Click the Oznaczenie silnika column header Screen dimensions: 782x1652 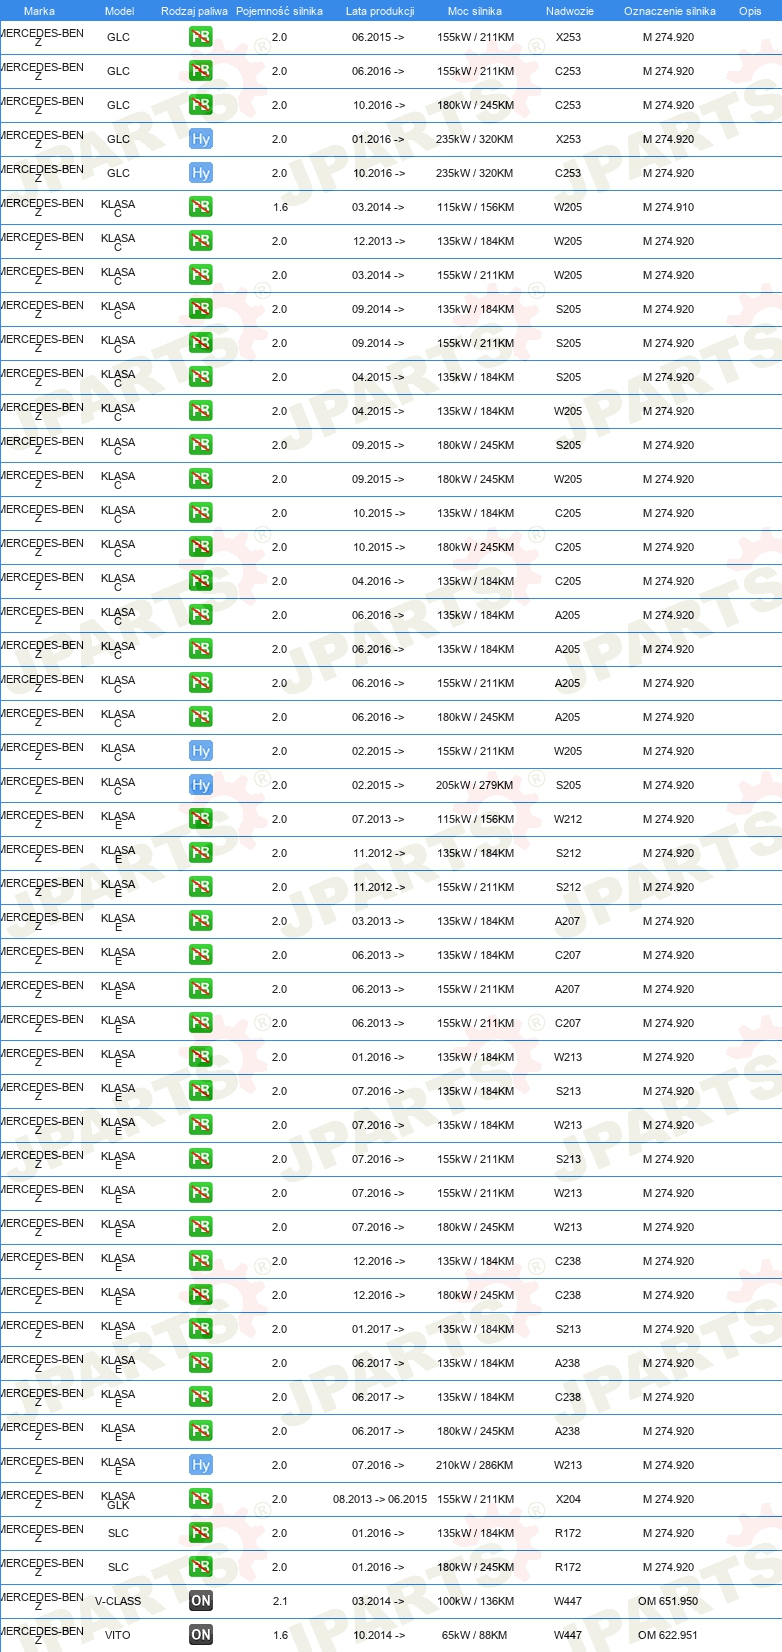pyautogui.click(x=670, y=11)
